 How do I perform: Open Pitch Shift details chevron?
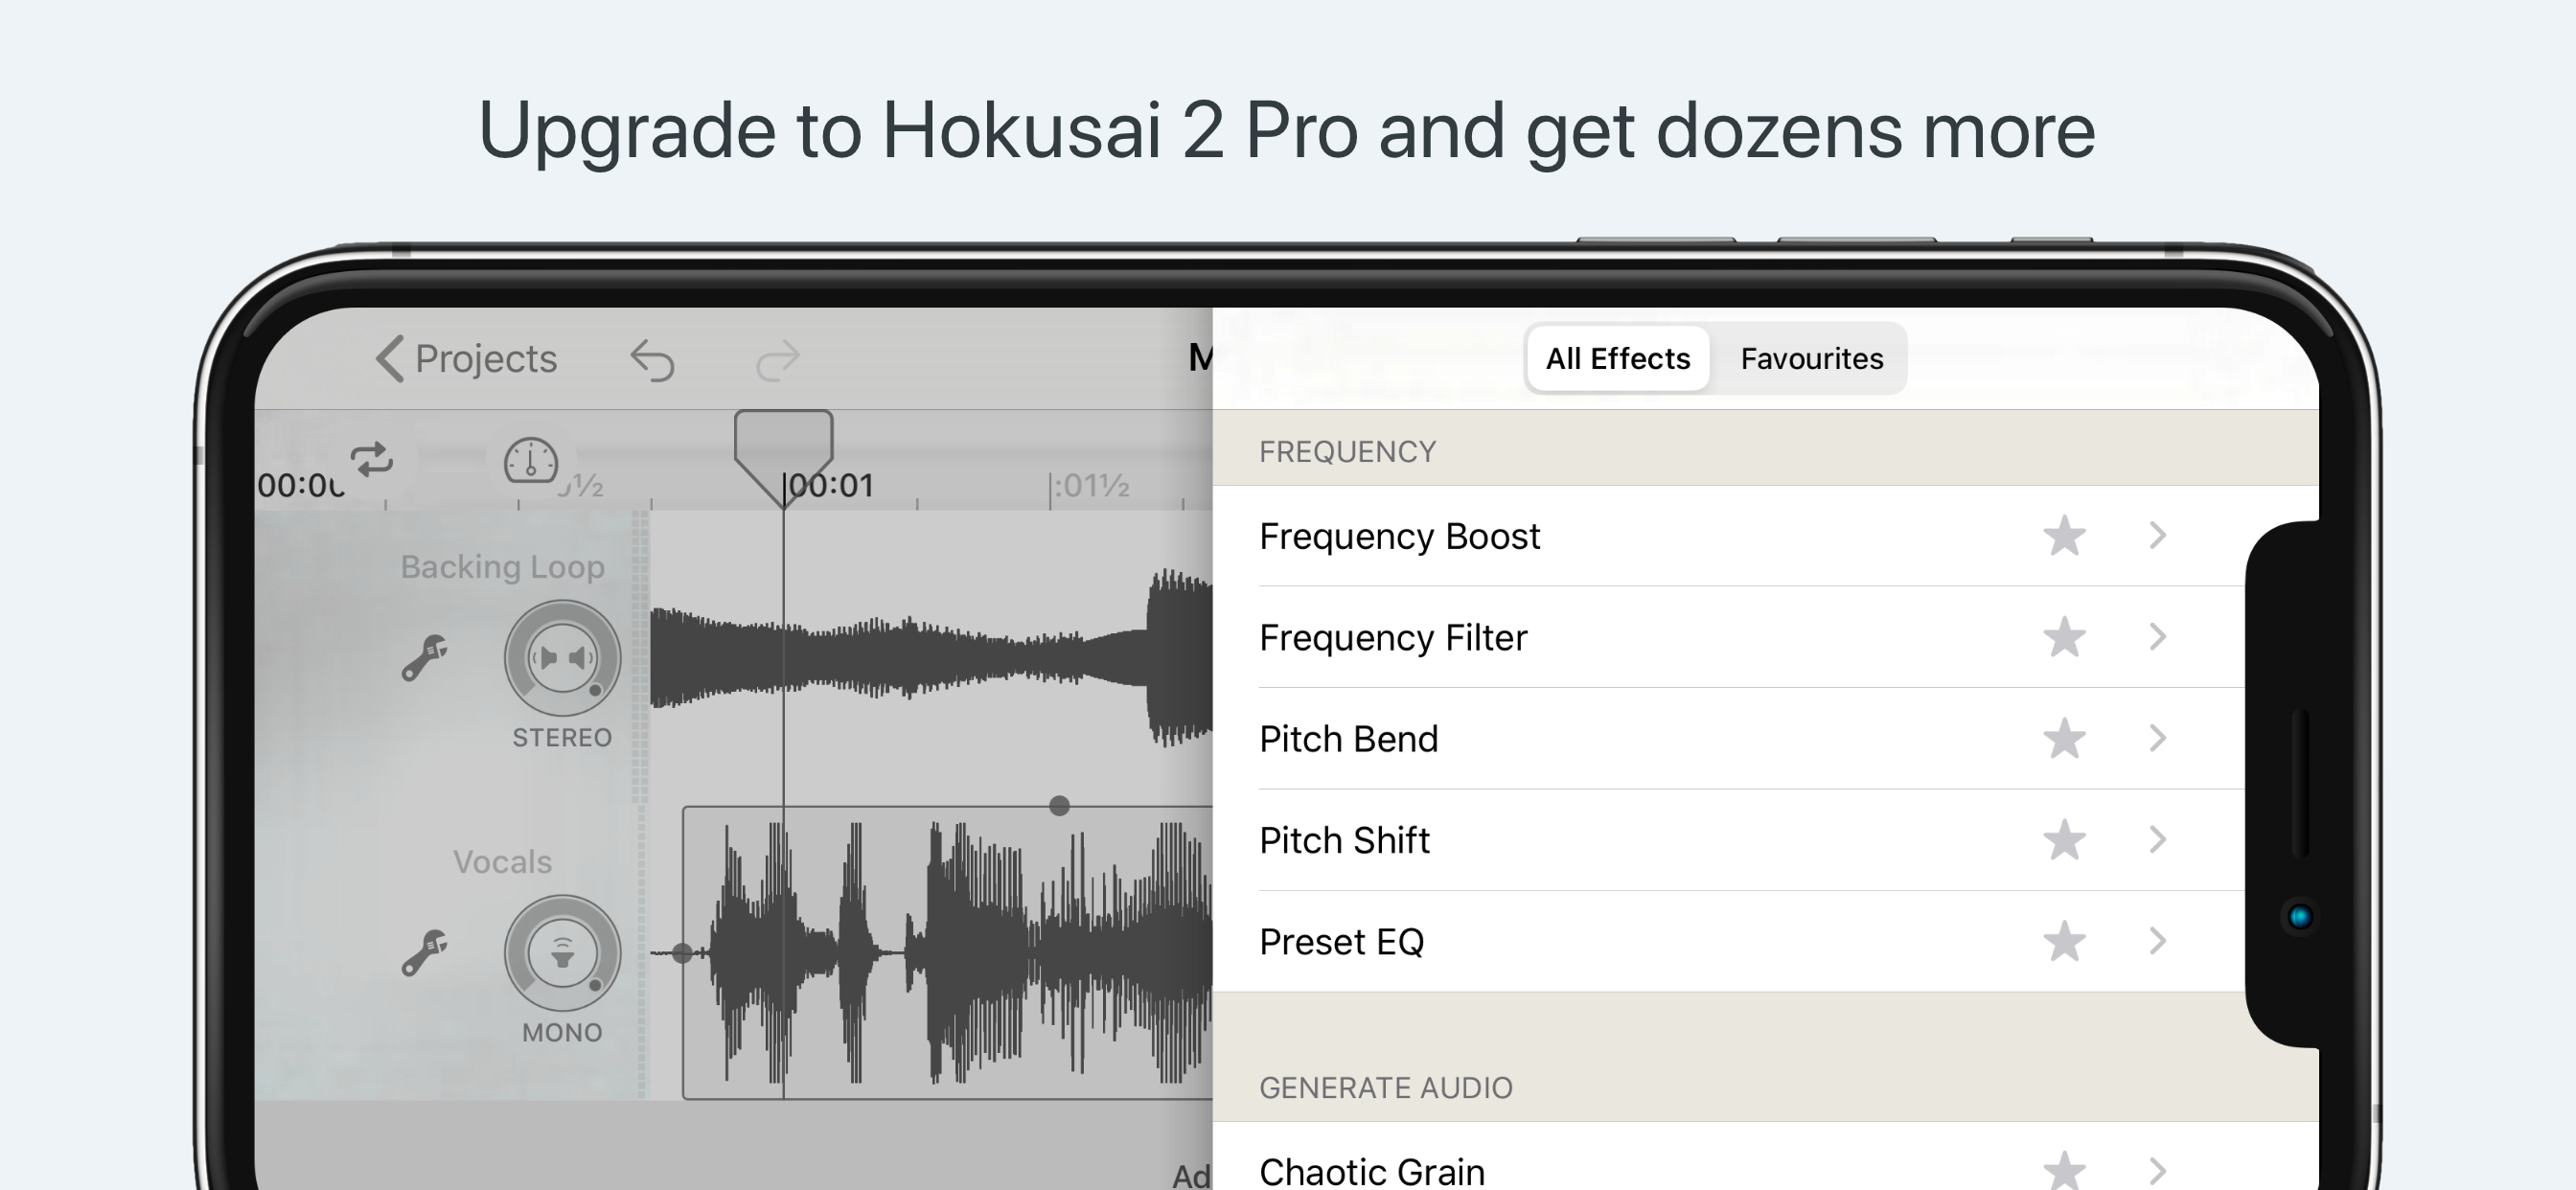(2158, 840)
